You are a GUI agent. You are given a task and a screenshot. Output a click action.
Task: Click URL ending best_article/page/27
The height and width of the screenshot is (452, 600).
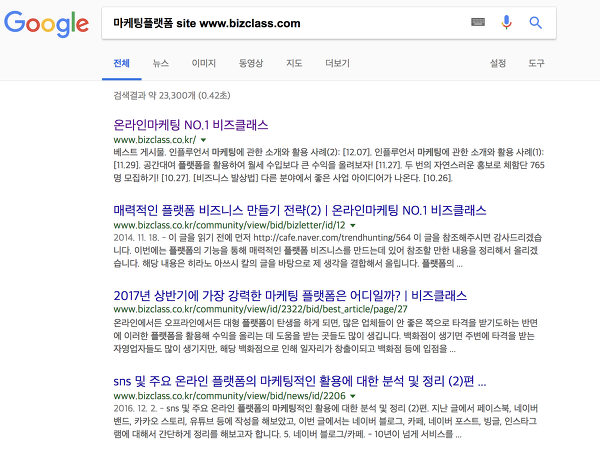tap(260, 309)
